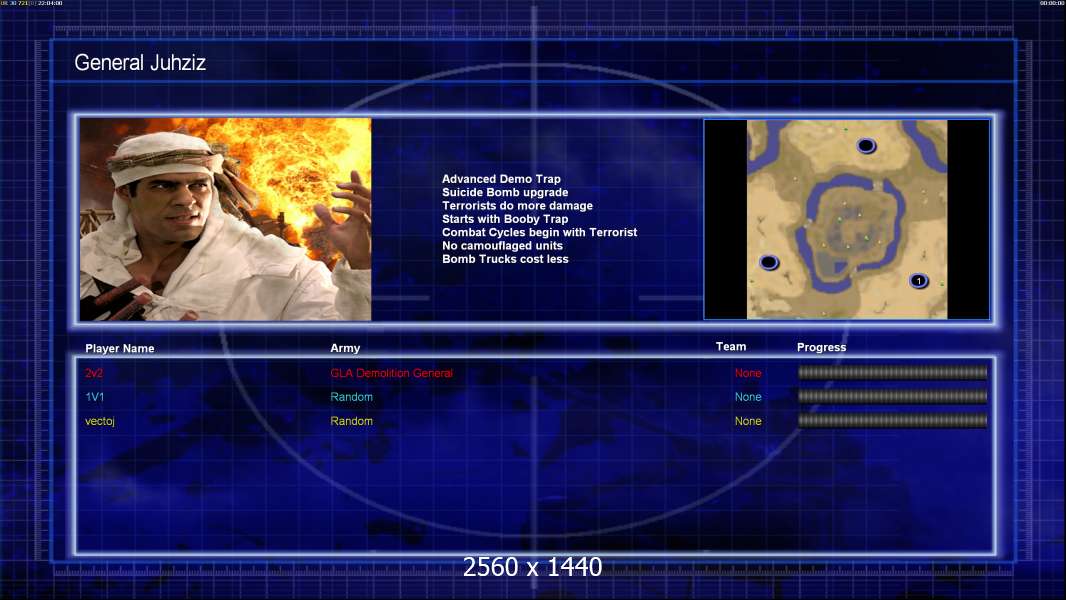Click the General Juhziz portrait image
The image size is (1066, 600).
pos(226,219)
